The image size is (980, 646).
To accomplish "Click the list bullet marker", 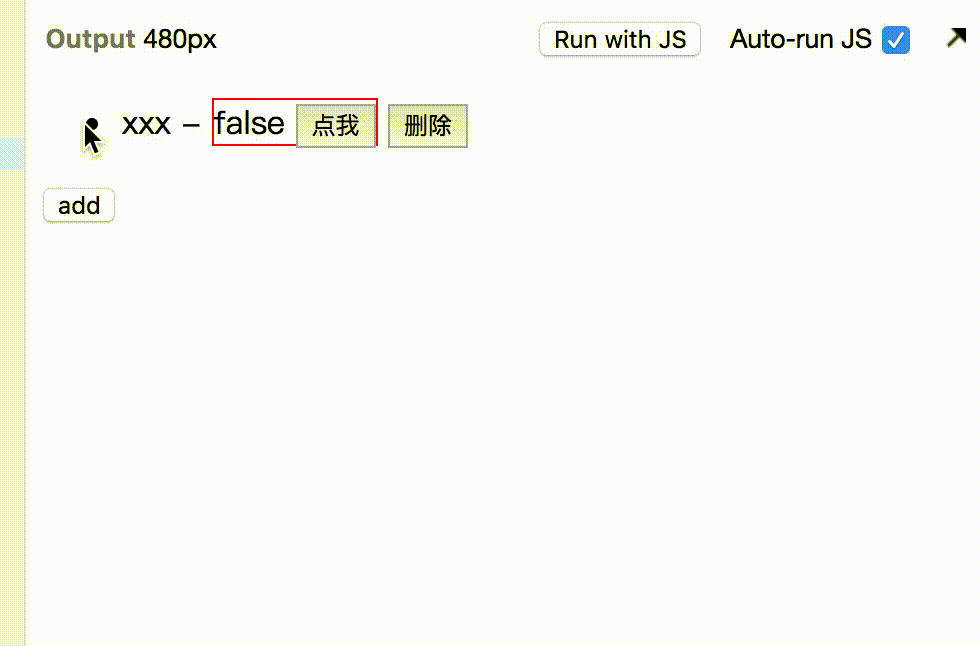I will [92, 124].
